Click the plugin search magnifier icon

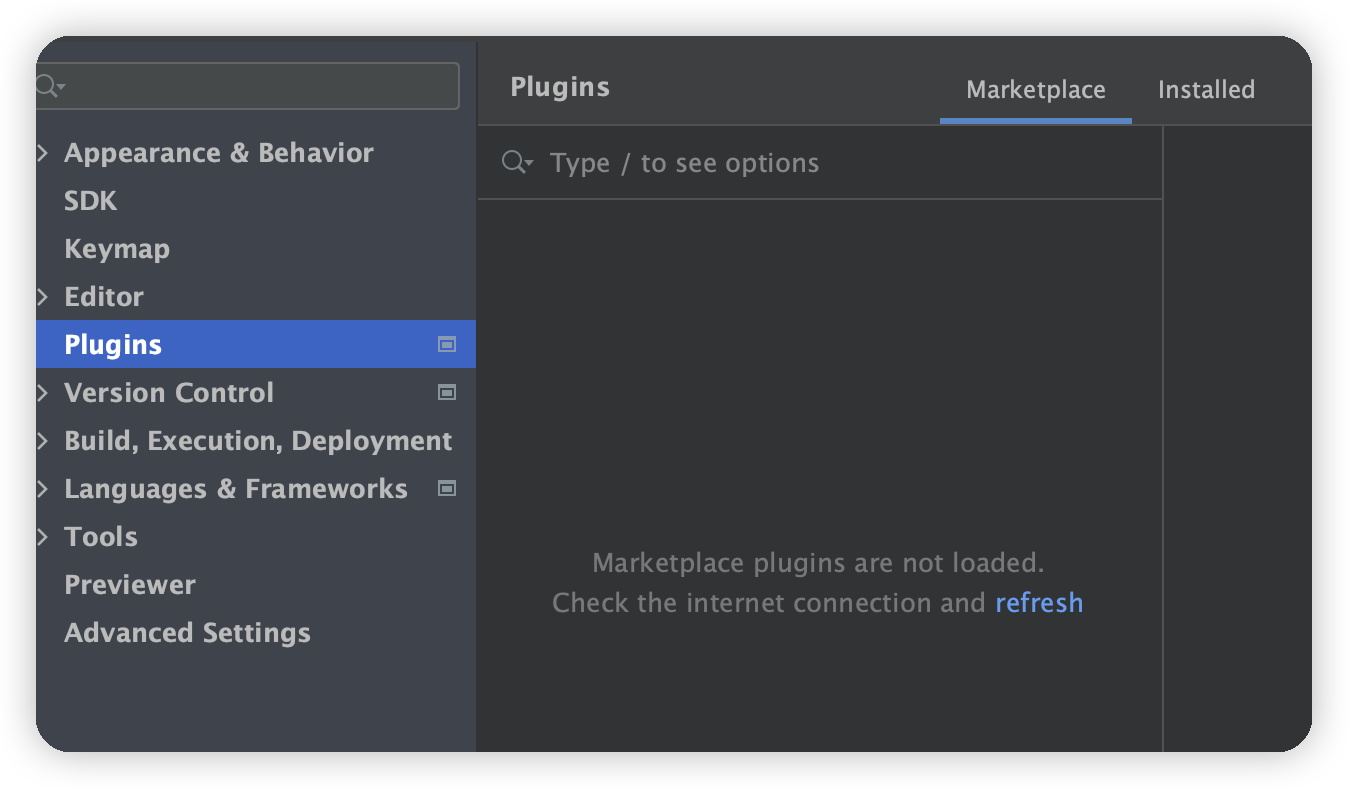tap(517, 163)
